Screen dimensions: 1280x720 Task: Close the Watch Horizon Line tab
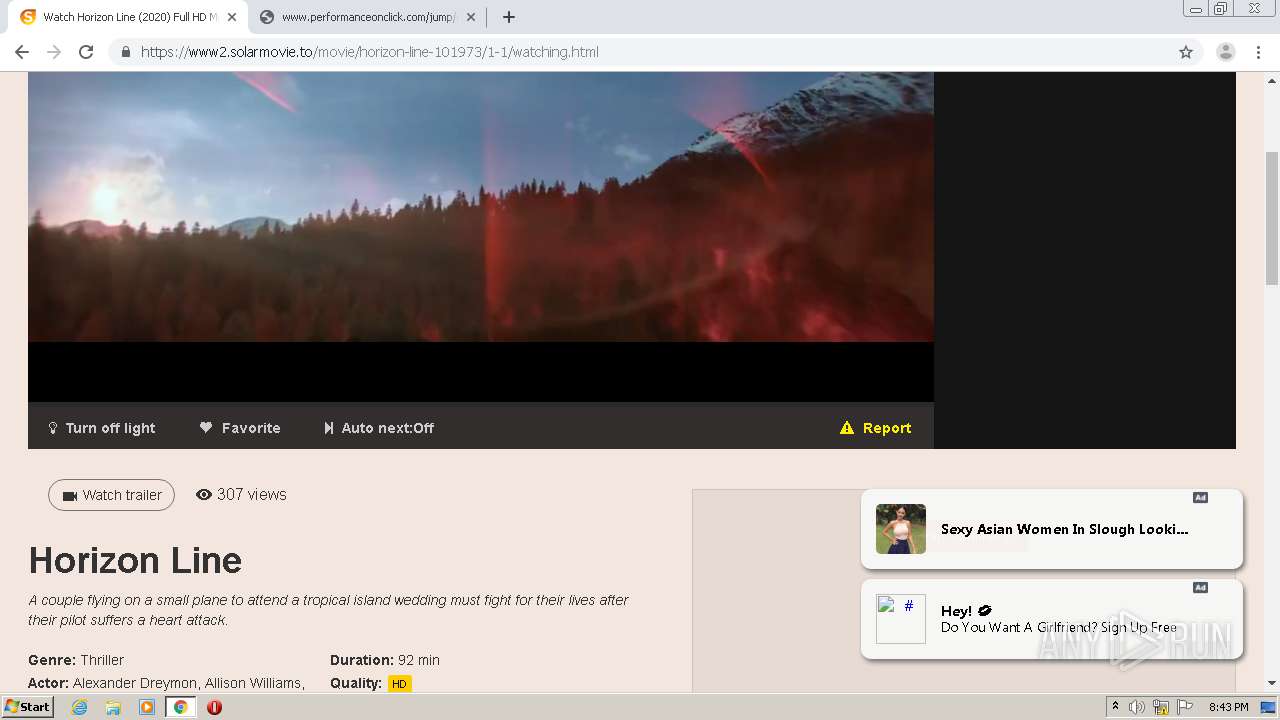tap(232, 17)
